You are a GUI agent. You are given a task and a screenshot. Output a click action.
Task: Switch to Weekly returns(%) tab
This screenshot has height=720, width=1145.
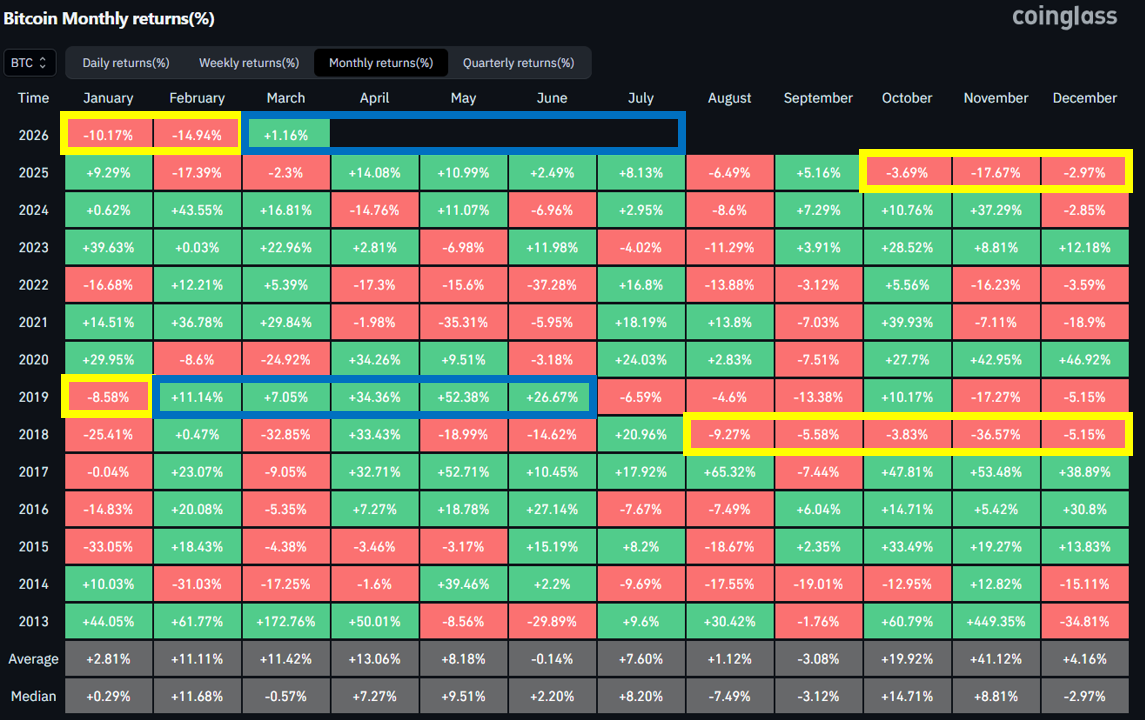tap(249, 63)
